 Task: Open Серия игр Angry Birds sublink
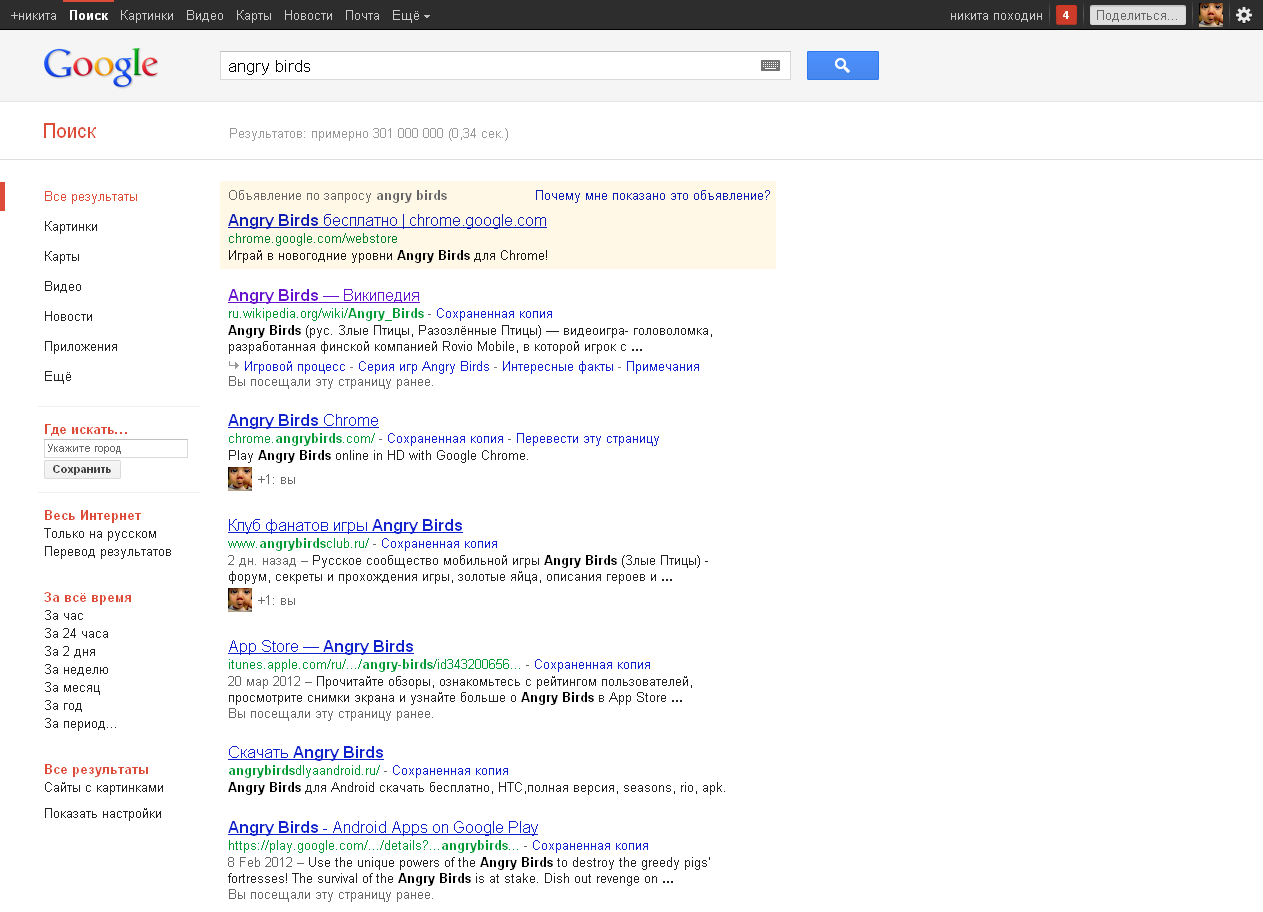click(x=424, y=367)
